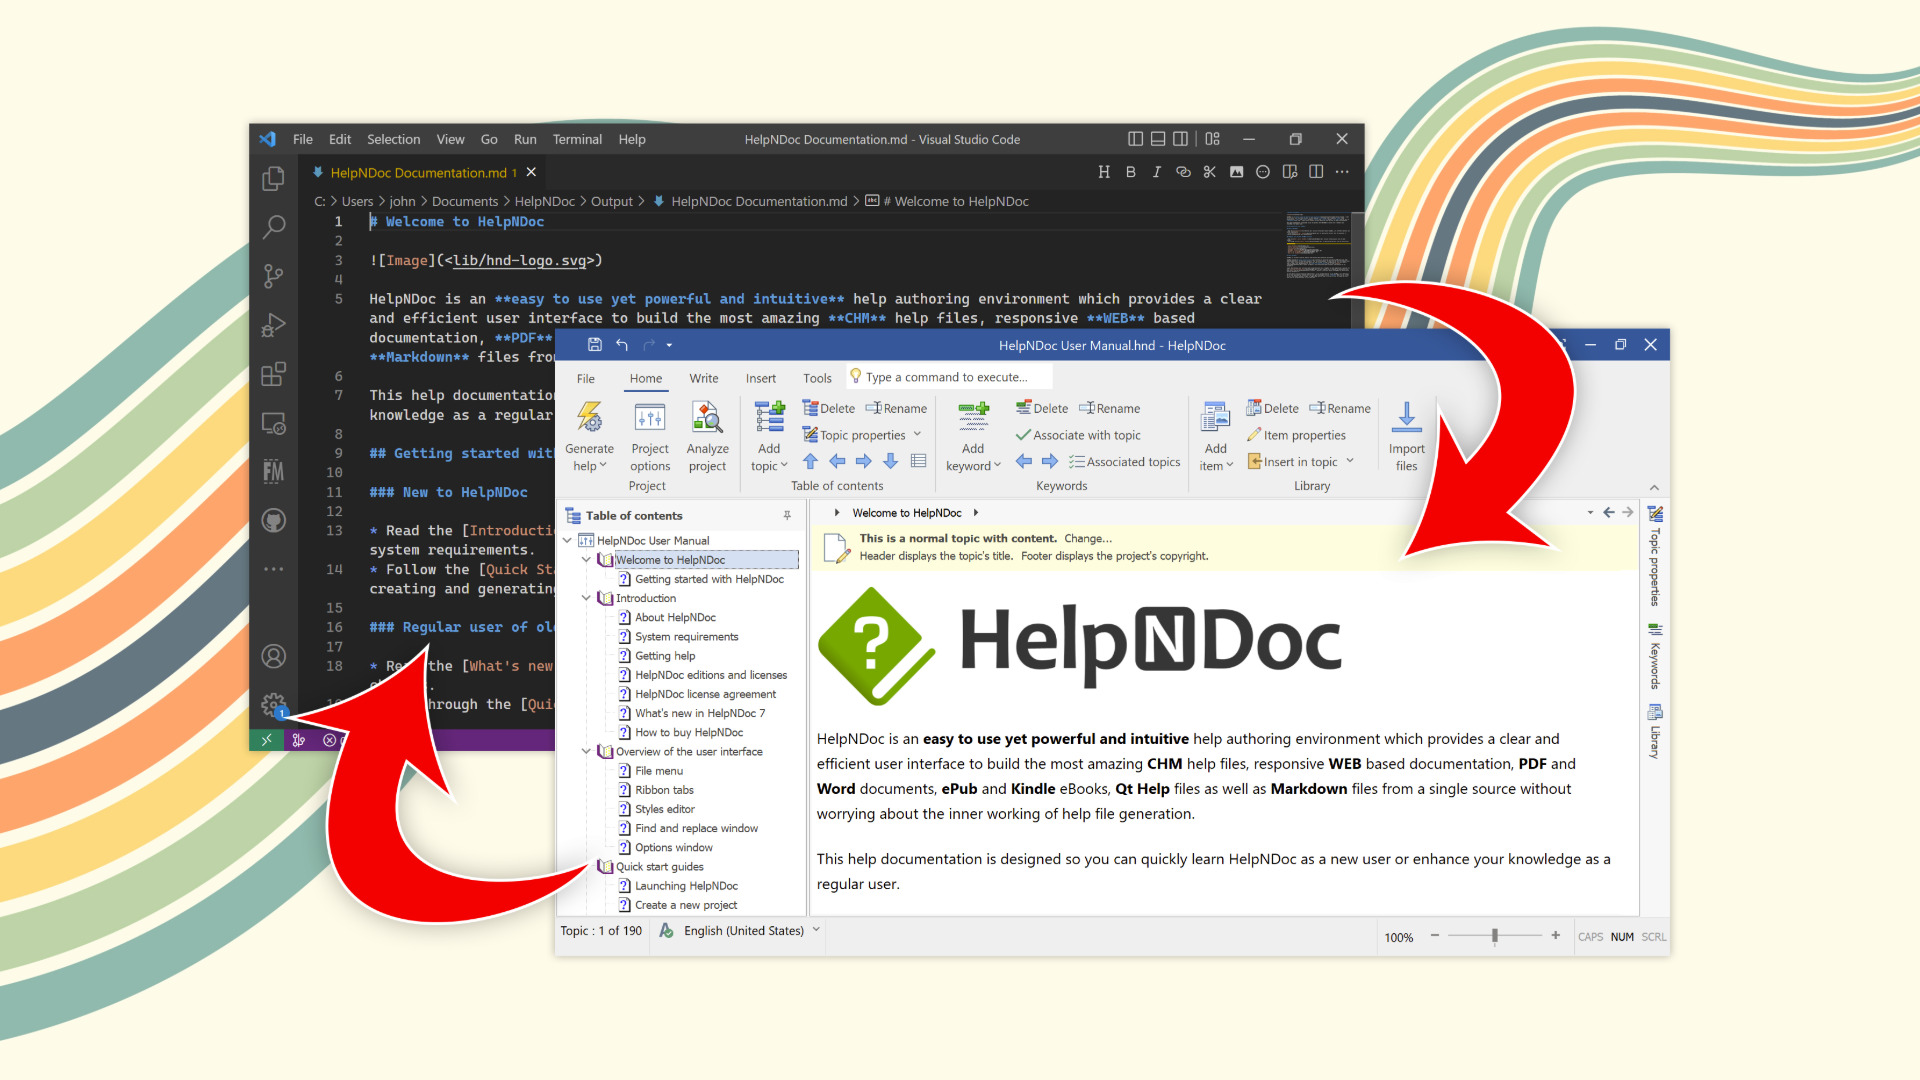1920x1080 pixels.
Task: Open Keywords side panel tab
Action: point(1655,656)
